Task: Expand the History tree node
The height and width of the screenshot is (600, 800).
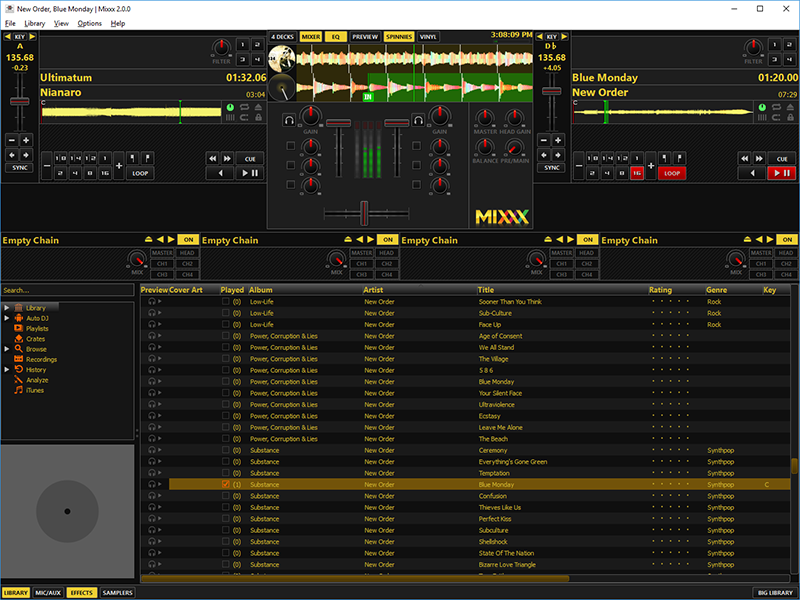Action: pos(7,370)
